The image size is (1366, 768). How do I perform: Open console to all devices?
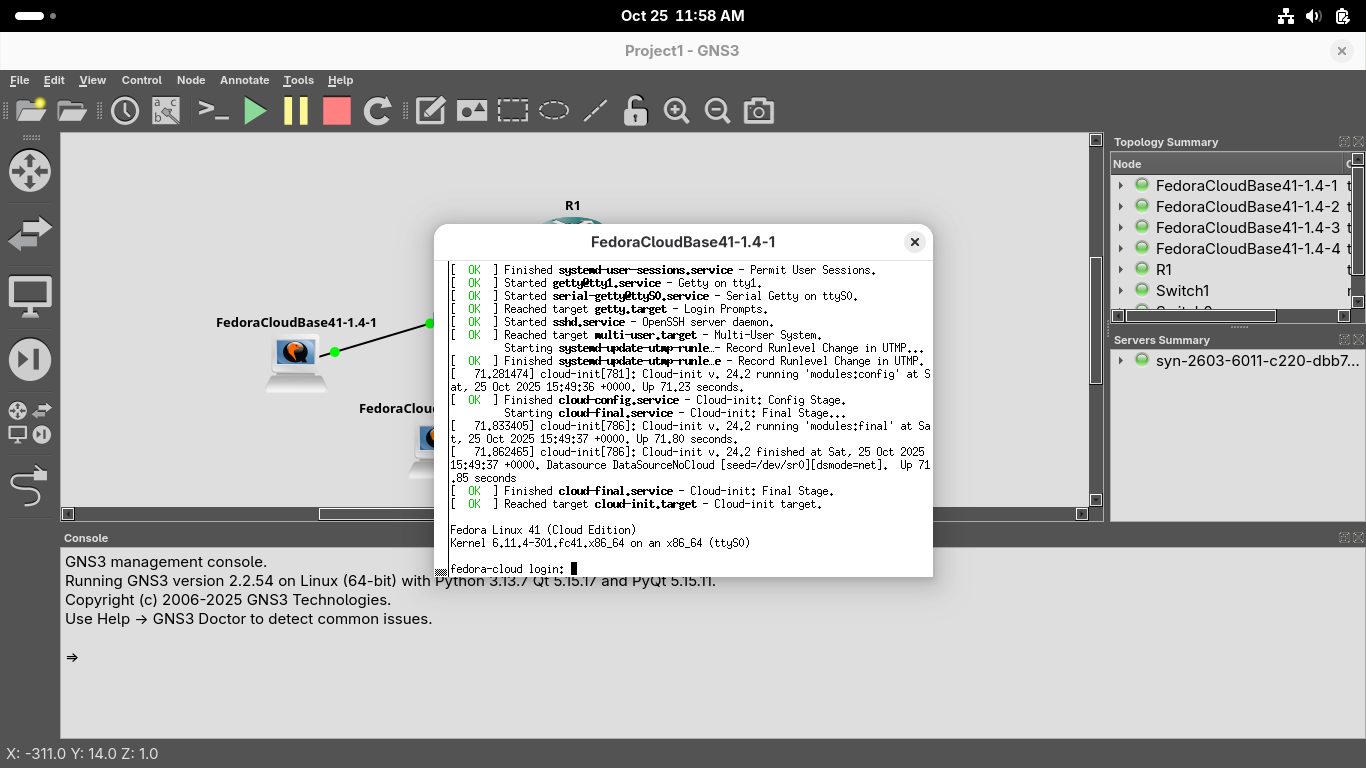(x=214, y=111)
